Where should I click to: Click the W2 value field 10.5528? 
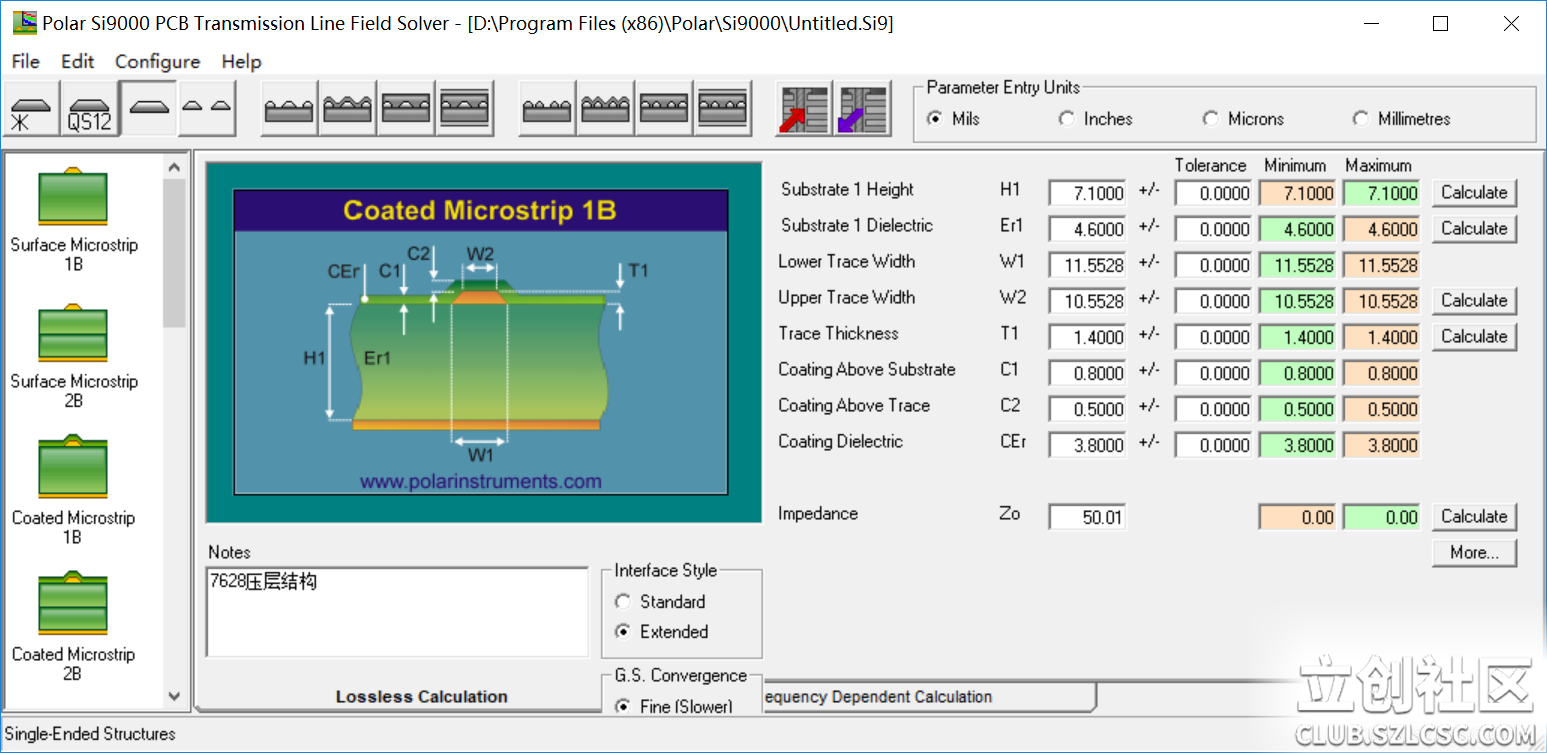click(1087, 301)
